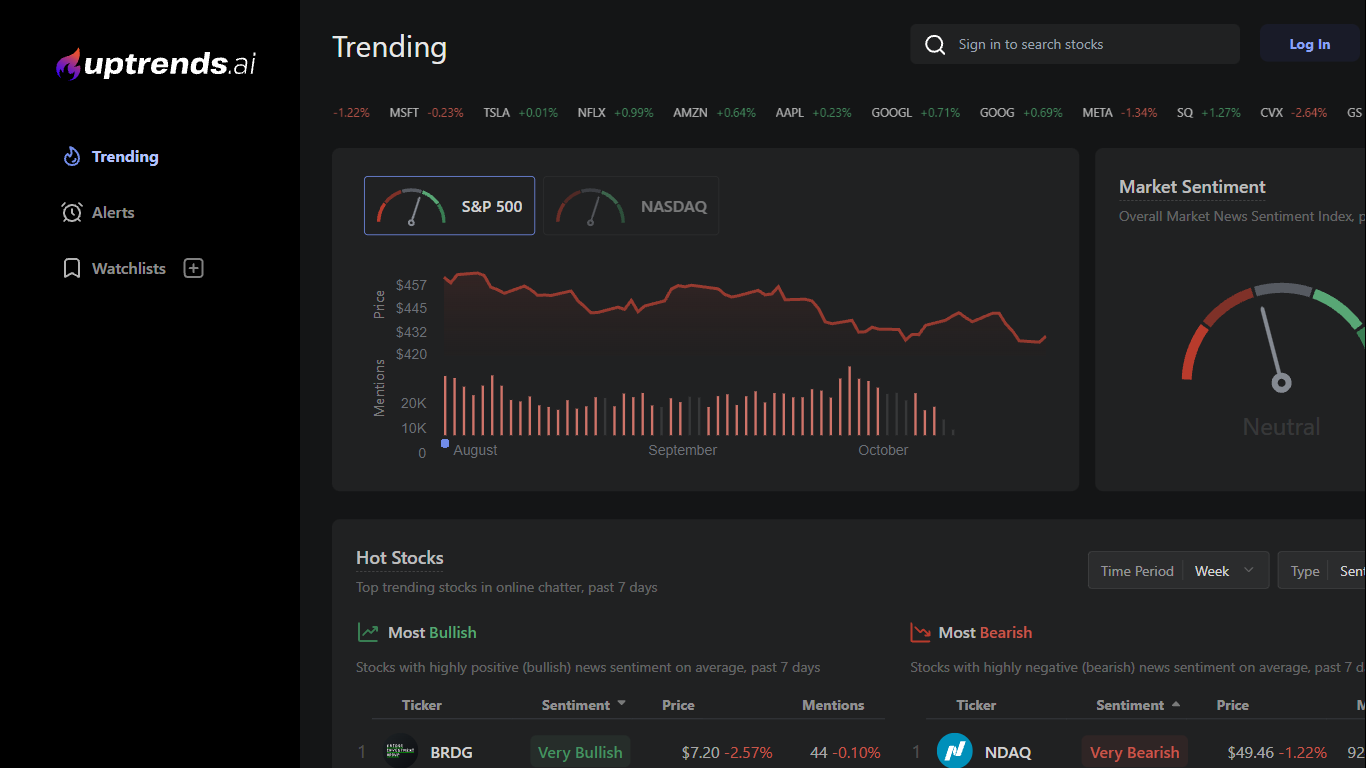Click TSLA in the ticker strip

(497, 113)
